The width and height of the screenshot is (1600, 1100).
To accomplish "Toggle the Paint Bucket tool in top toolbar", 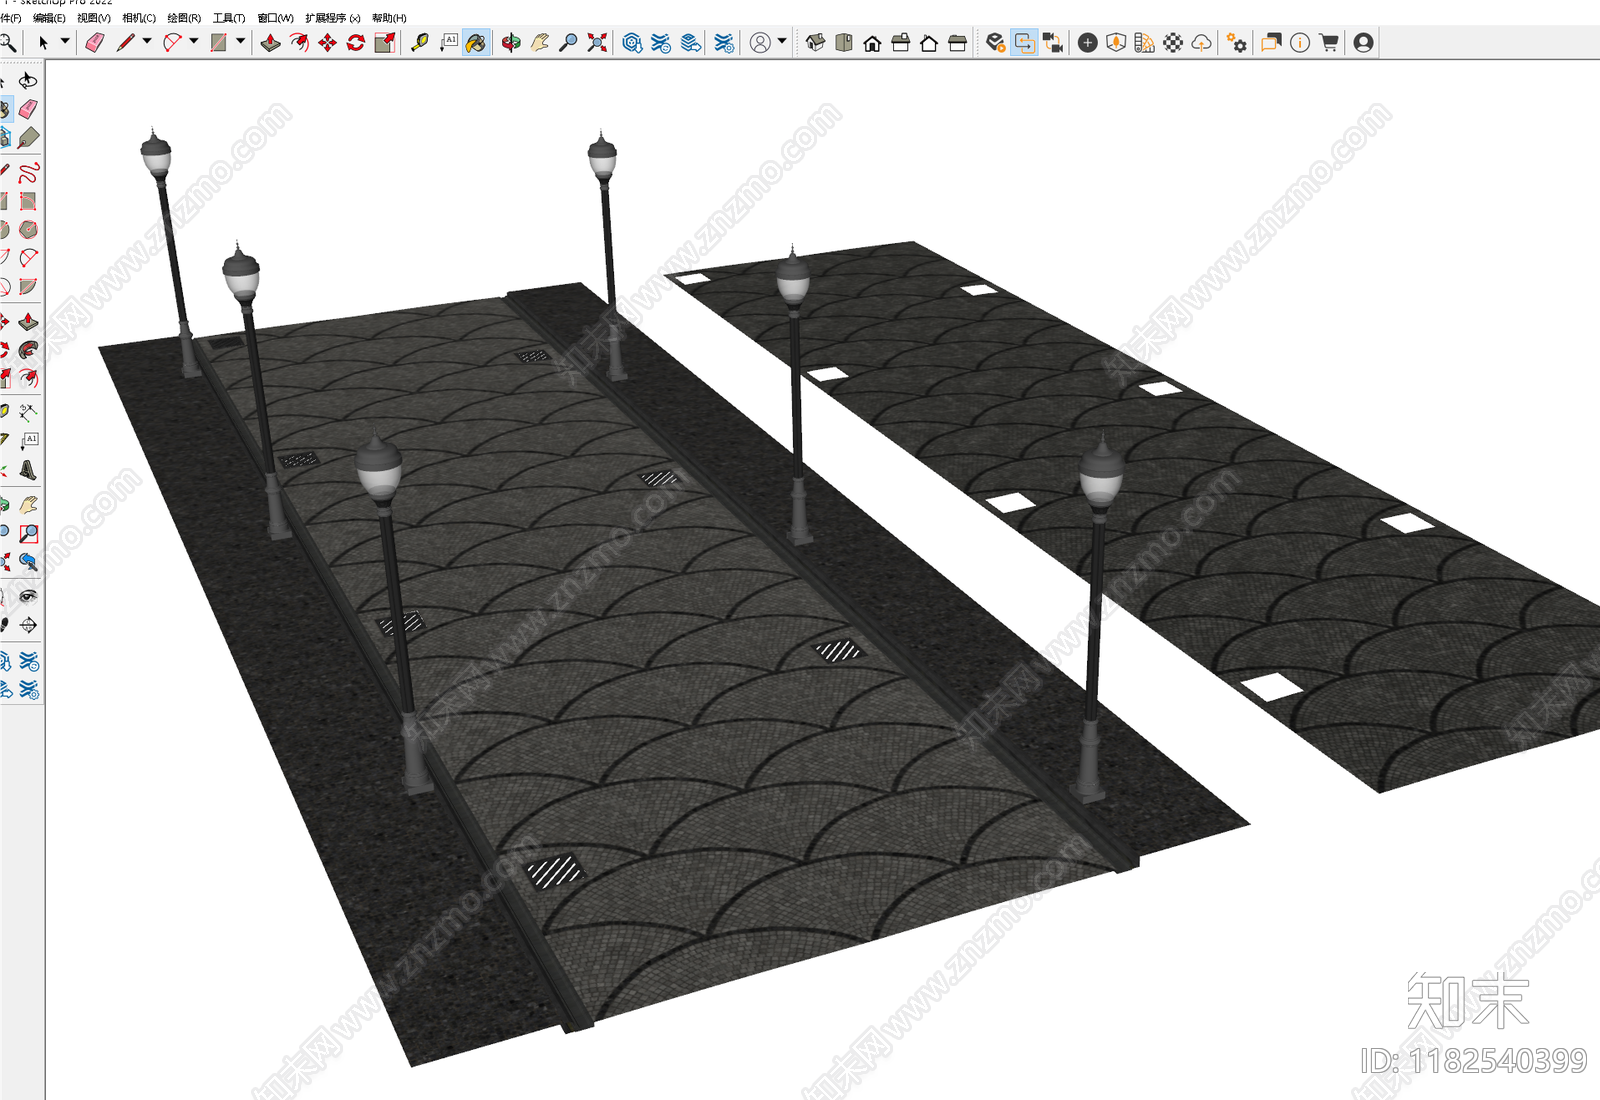I will pyautogui.click(x=476, y=42).
